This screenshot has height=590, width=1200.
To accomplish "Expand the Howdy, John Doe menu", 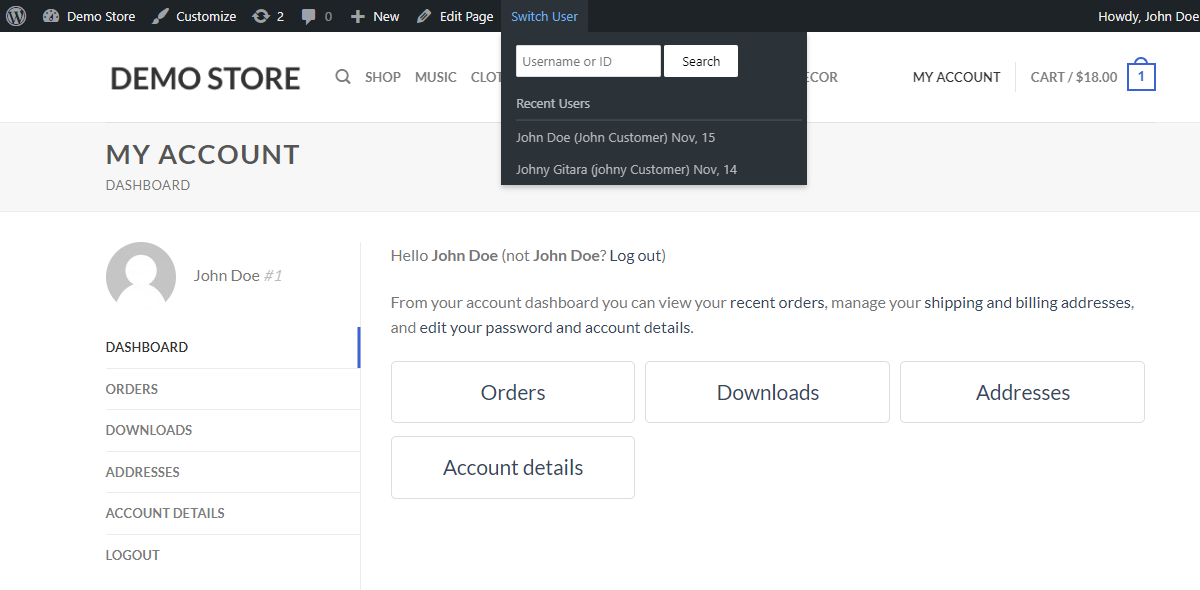I will pos(1147,16).
